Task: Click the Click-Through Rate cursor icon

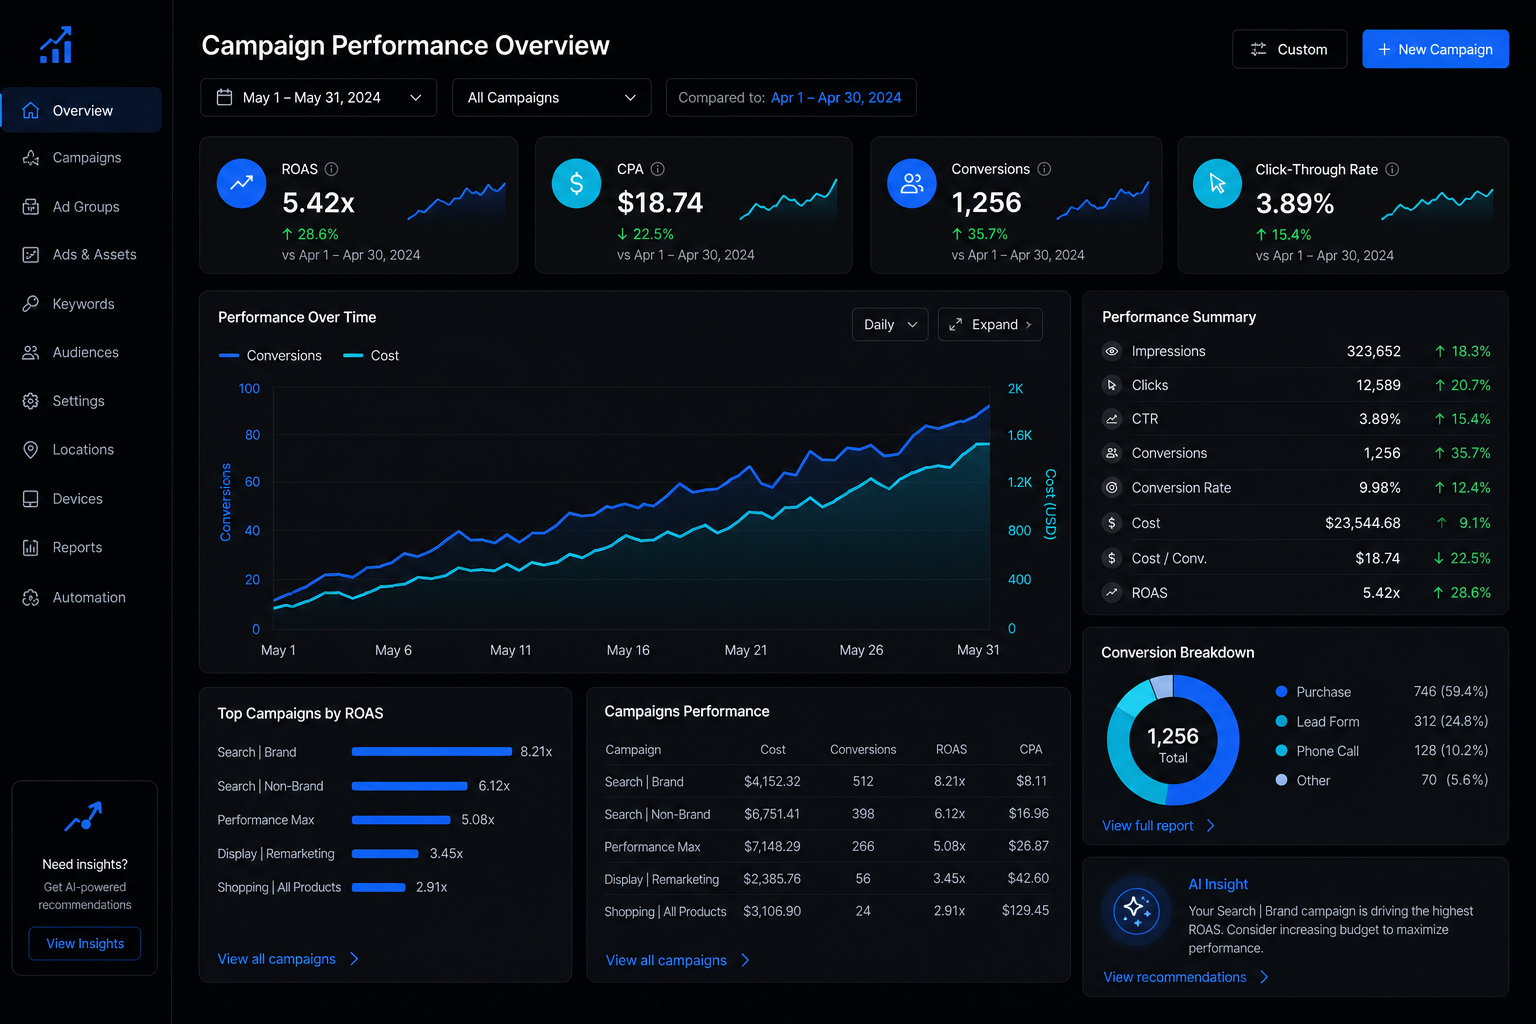Action: [x=1218, y=184]
